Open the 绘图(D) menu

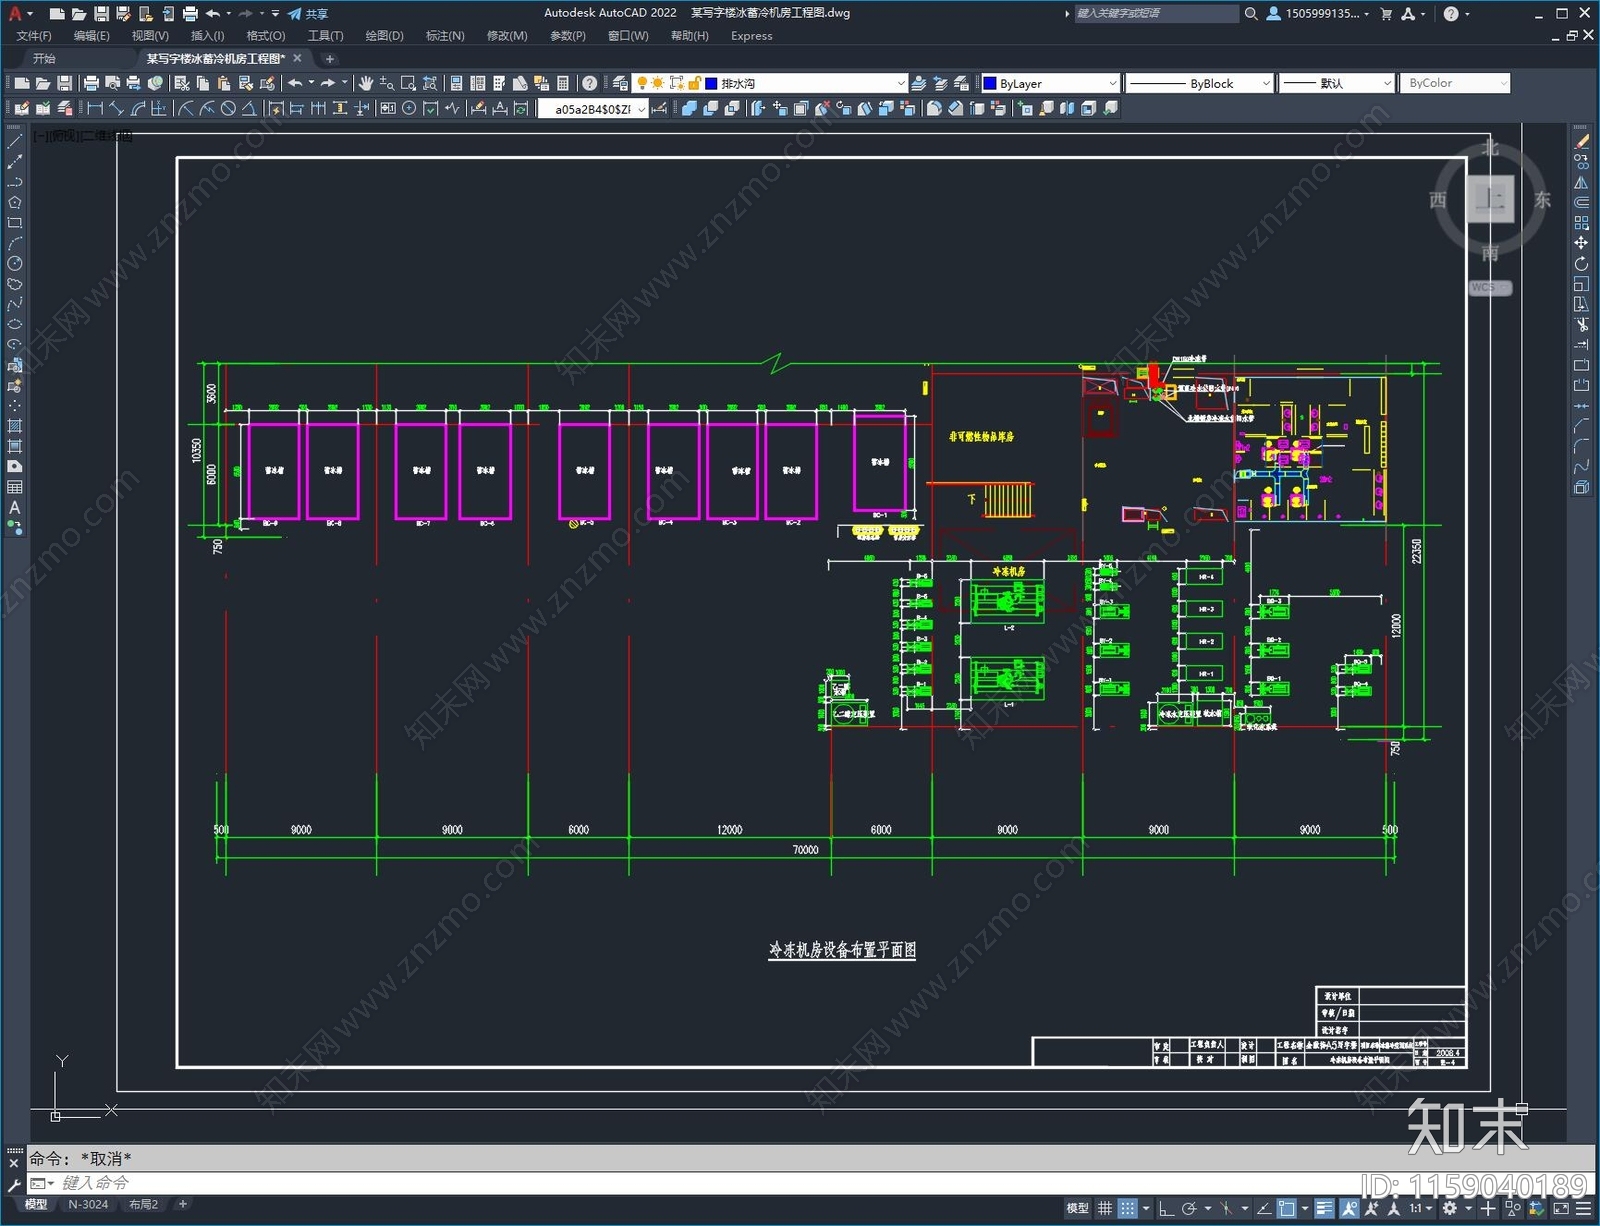point(384,35)
